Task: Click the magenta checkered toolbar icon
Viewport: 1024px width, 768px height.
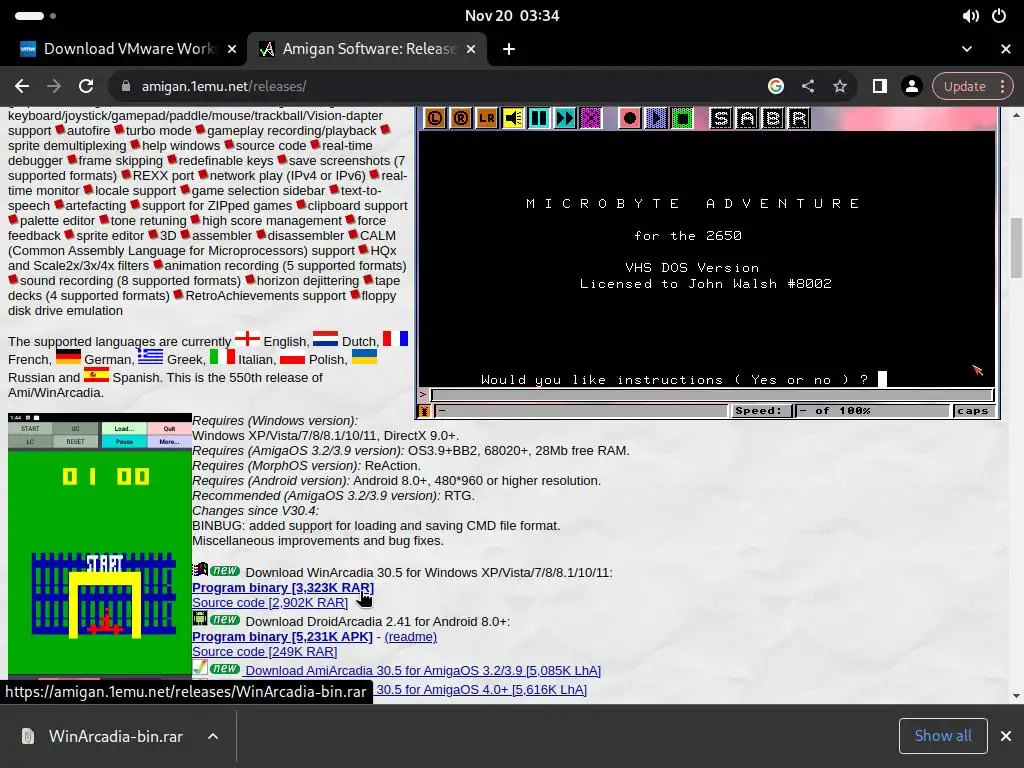Action: [591, 118]
